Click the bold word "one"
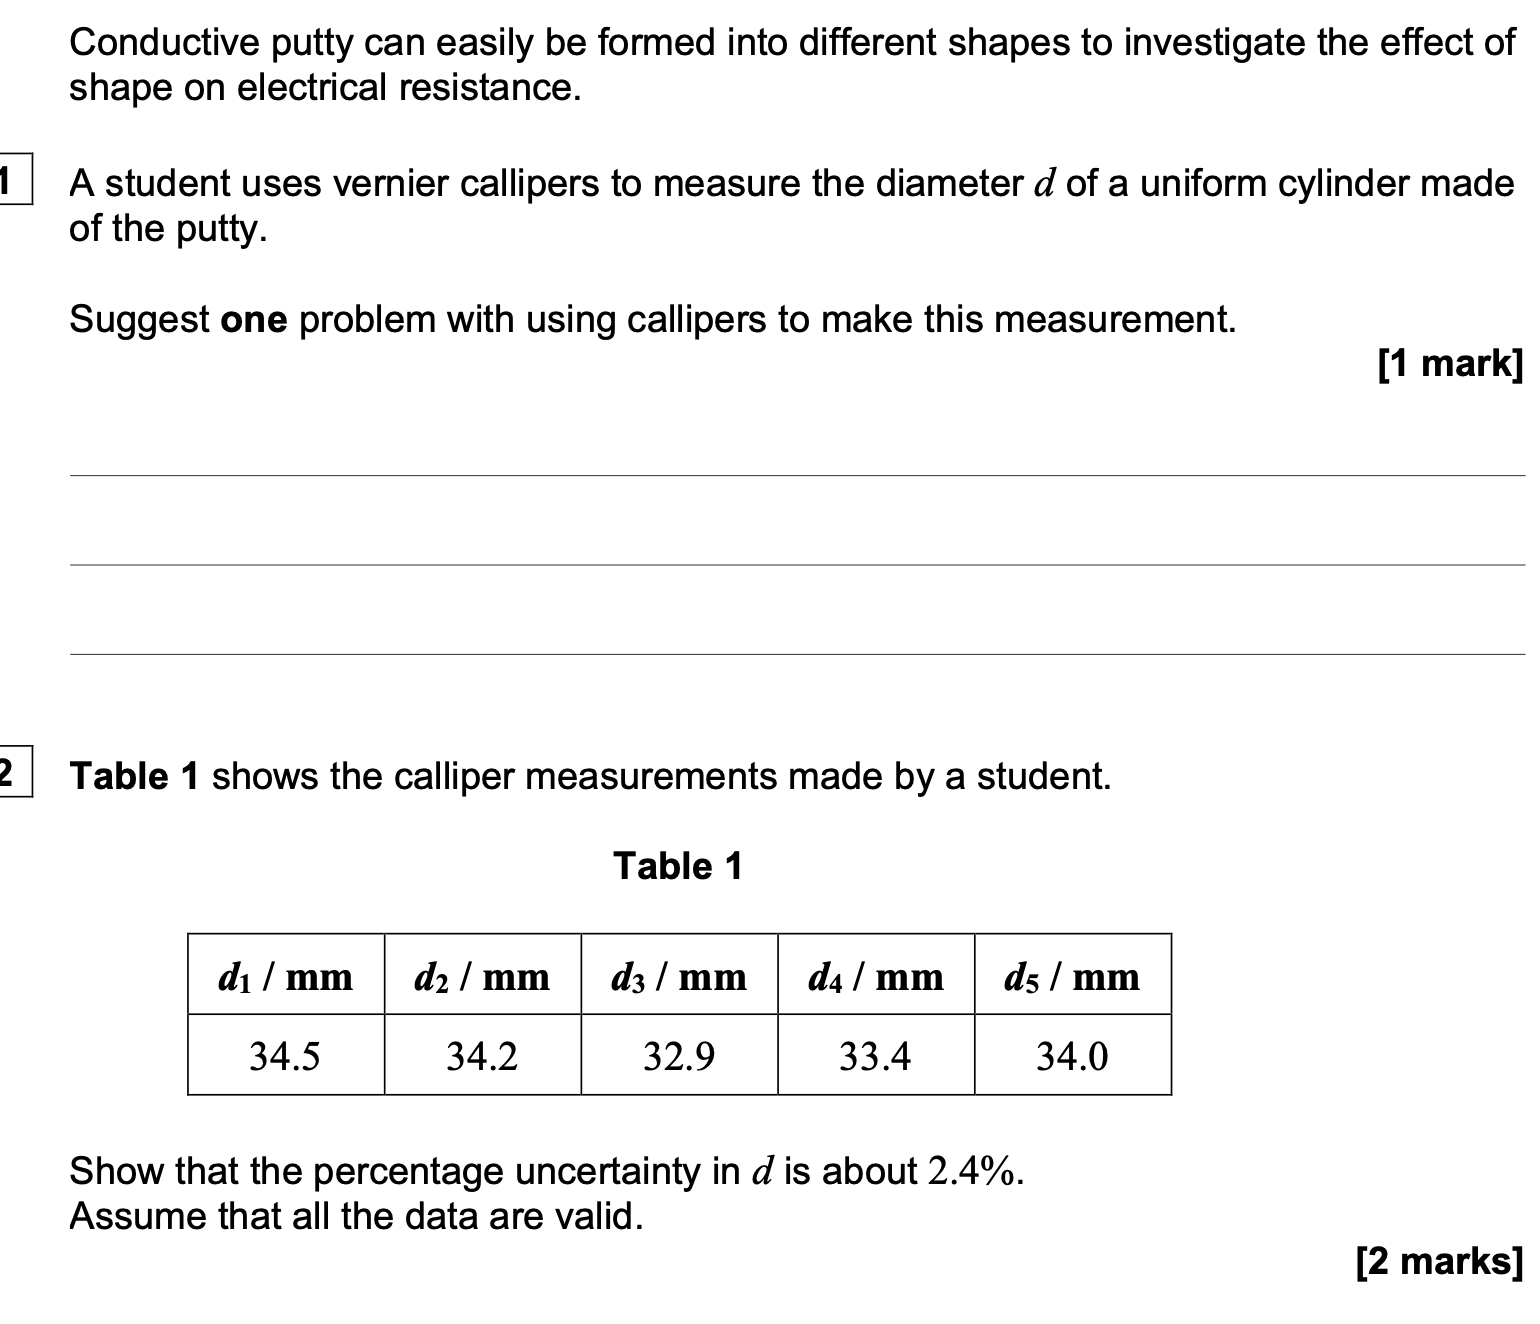This screenshot has width=1540, height=1324. (254, 320)
